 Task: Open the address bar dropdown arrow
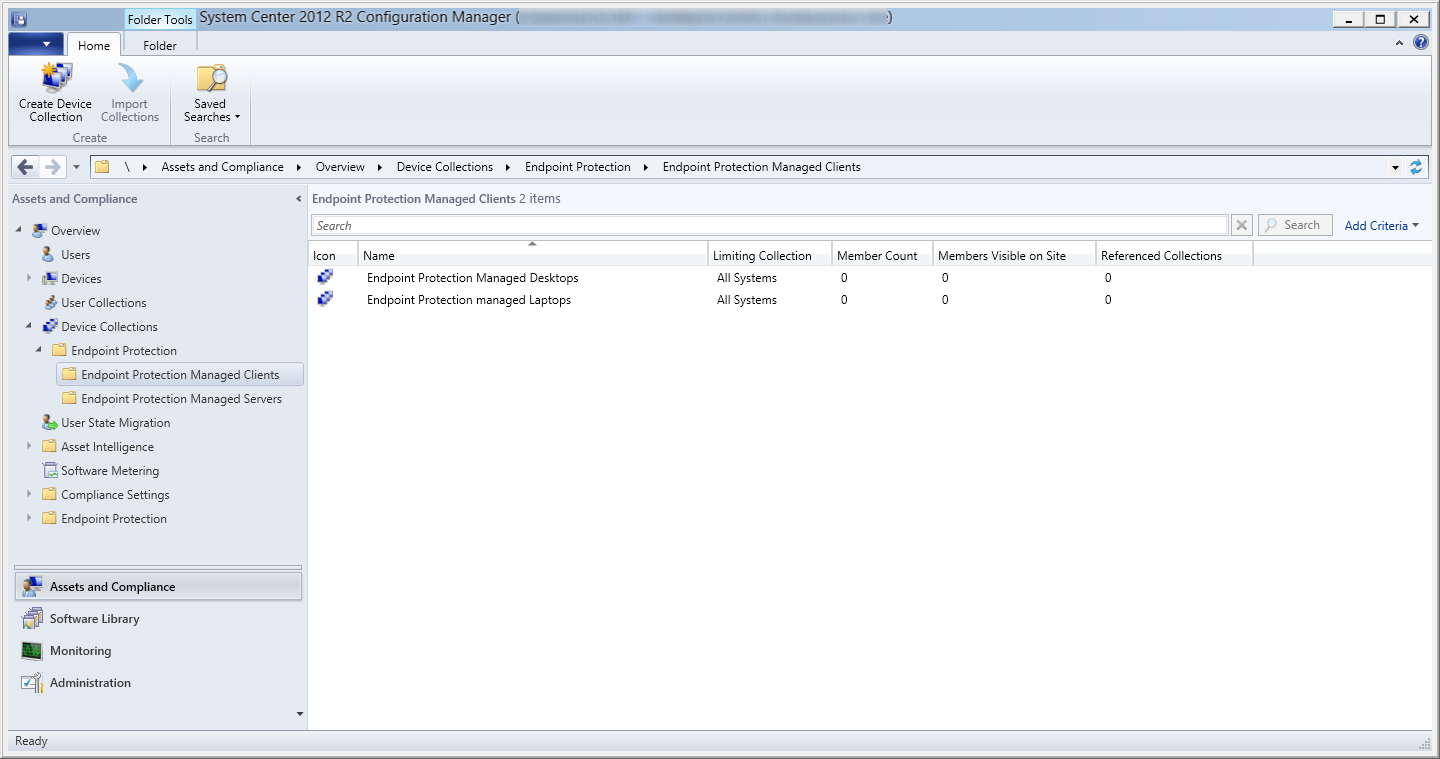click(1395, 167)
